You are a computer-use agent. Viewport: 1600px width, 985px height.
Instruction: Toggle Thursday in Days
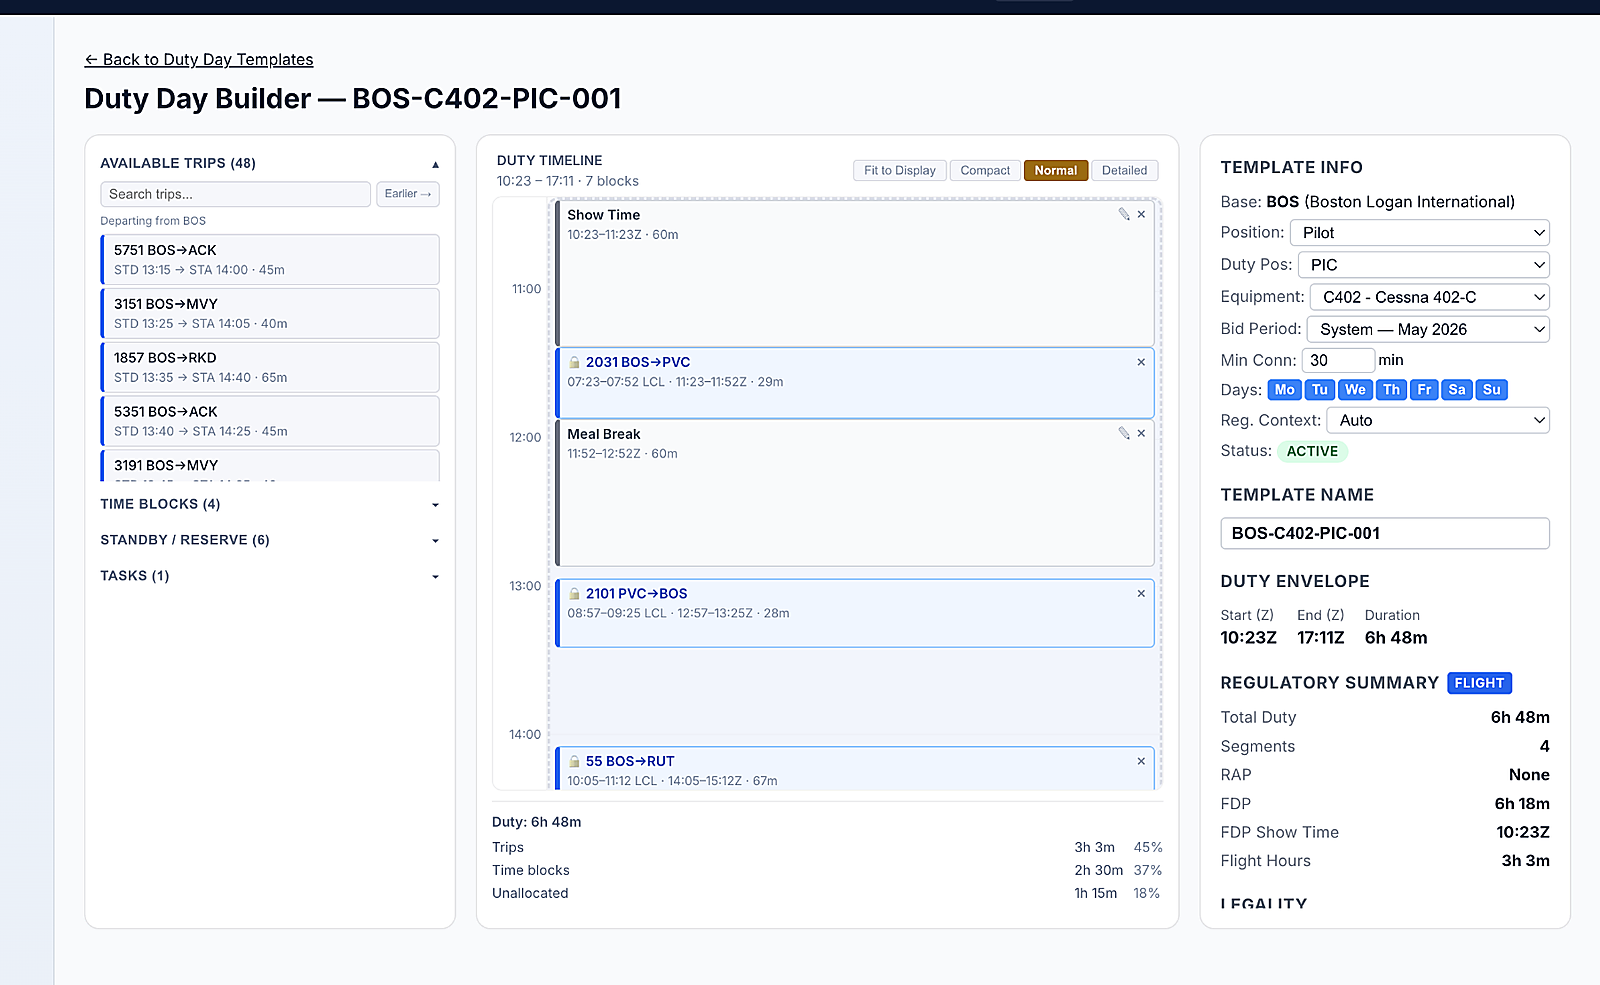pos(1391,390)
